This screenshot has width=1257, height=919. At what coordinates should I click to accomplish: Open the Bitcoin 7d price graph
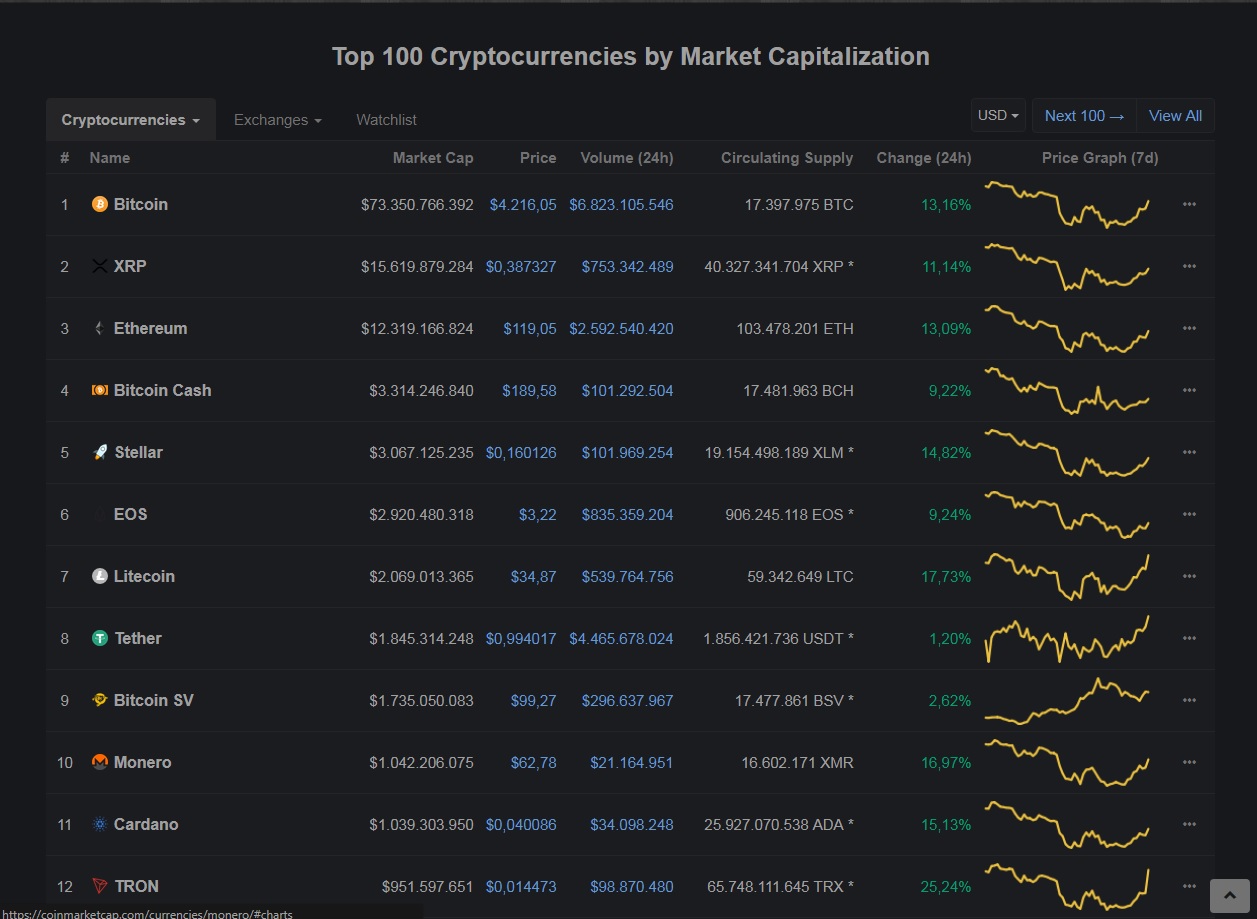coord(1067,204)
